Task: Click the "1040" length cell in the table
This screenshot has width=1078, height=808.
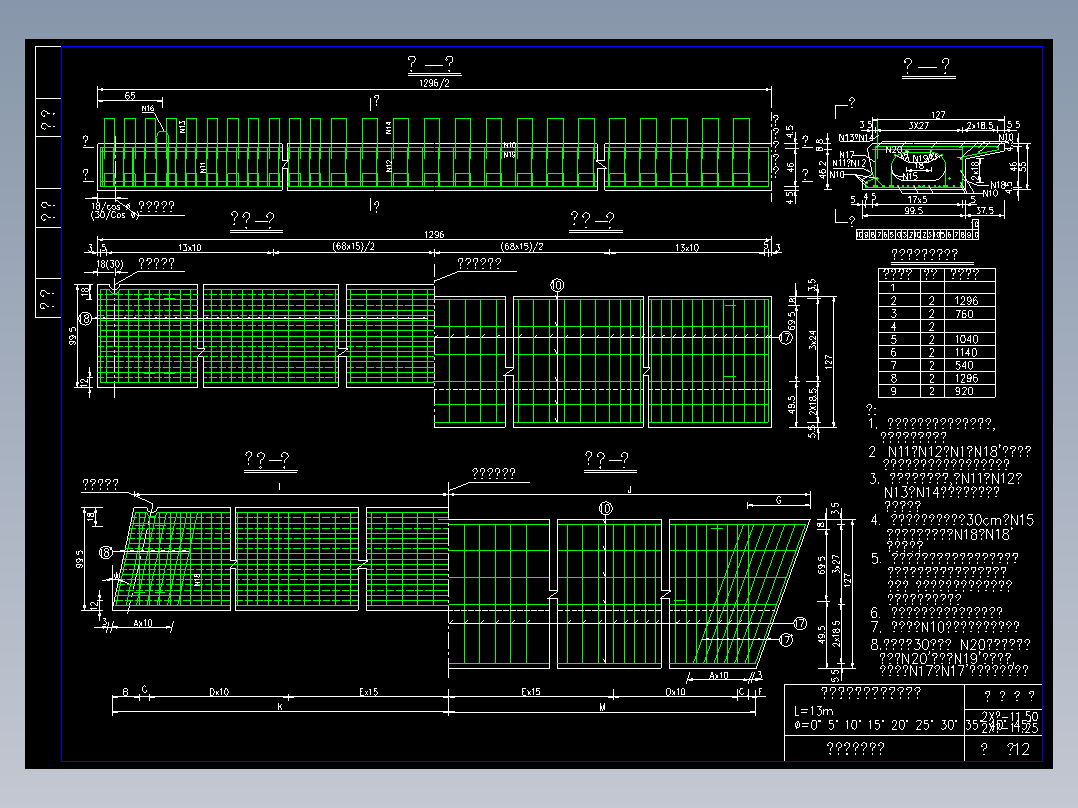Action: (x=966, y=339)
